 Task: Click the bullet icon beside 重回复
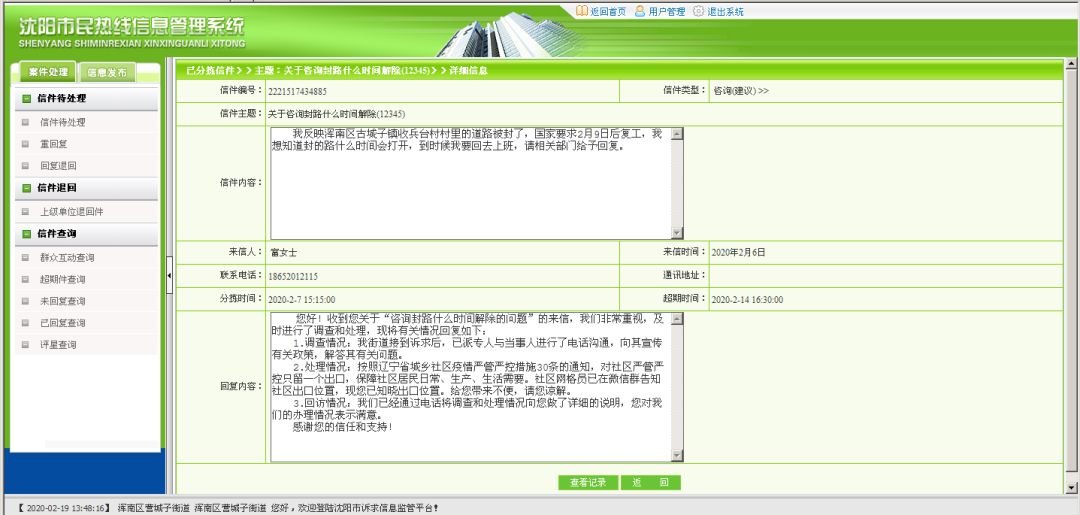pos(25,145)
